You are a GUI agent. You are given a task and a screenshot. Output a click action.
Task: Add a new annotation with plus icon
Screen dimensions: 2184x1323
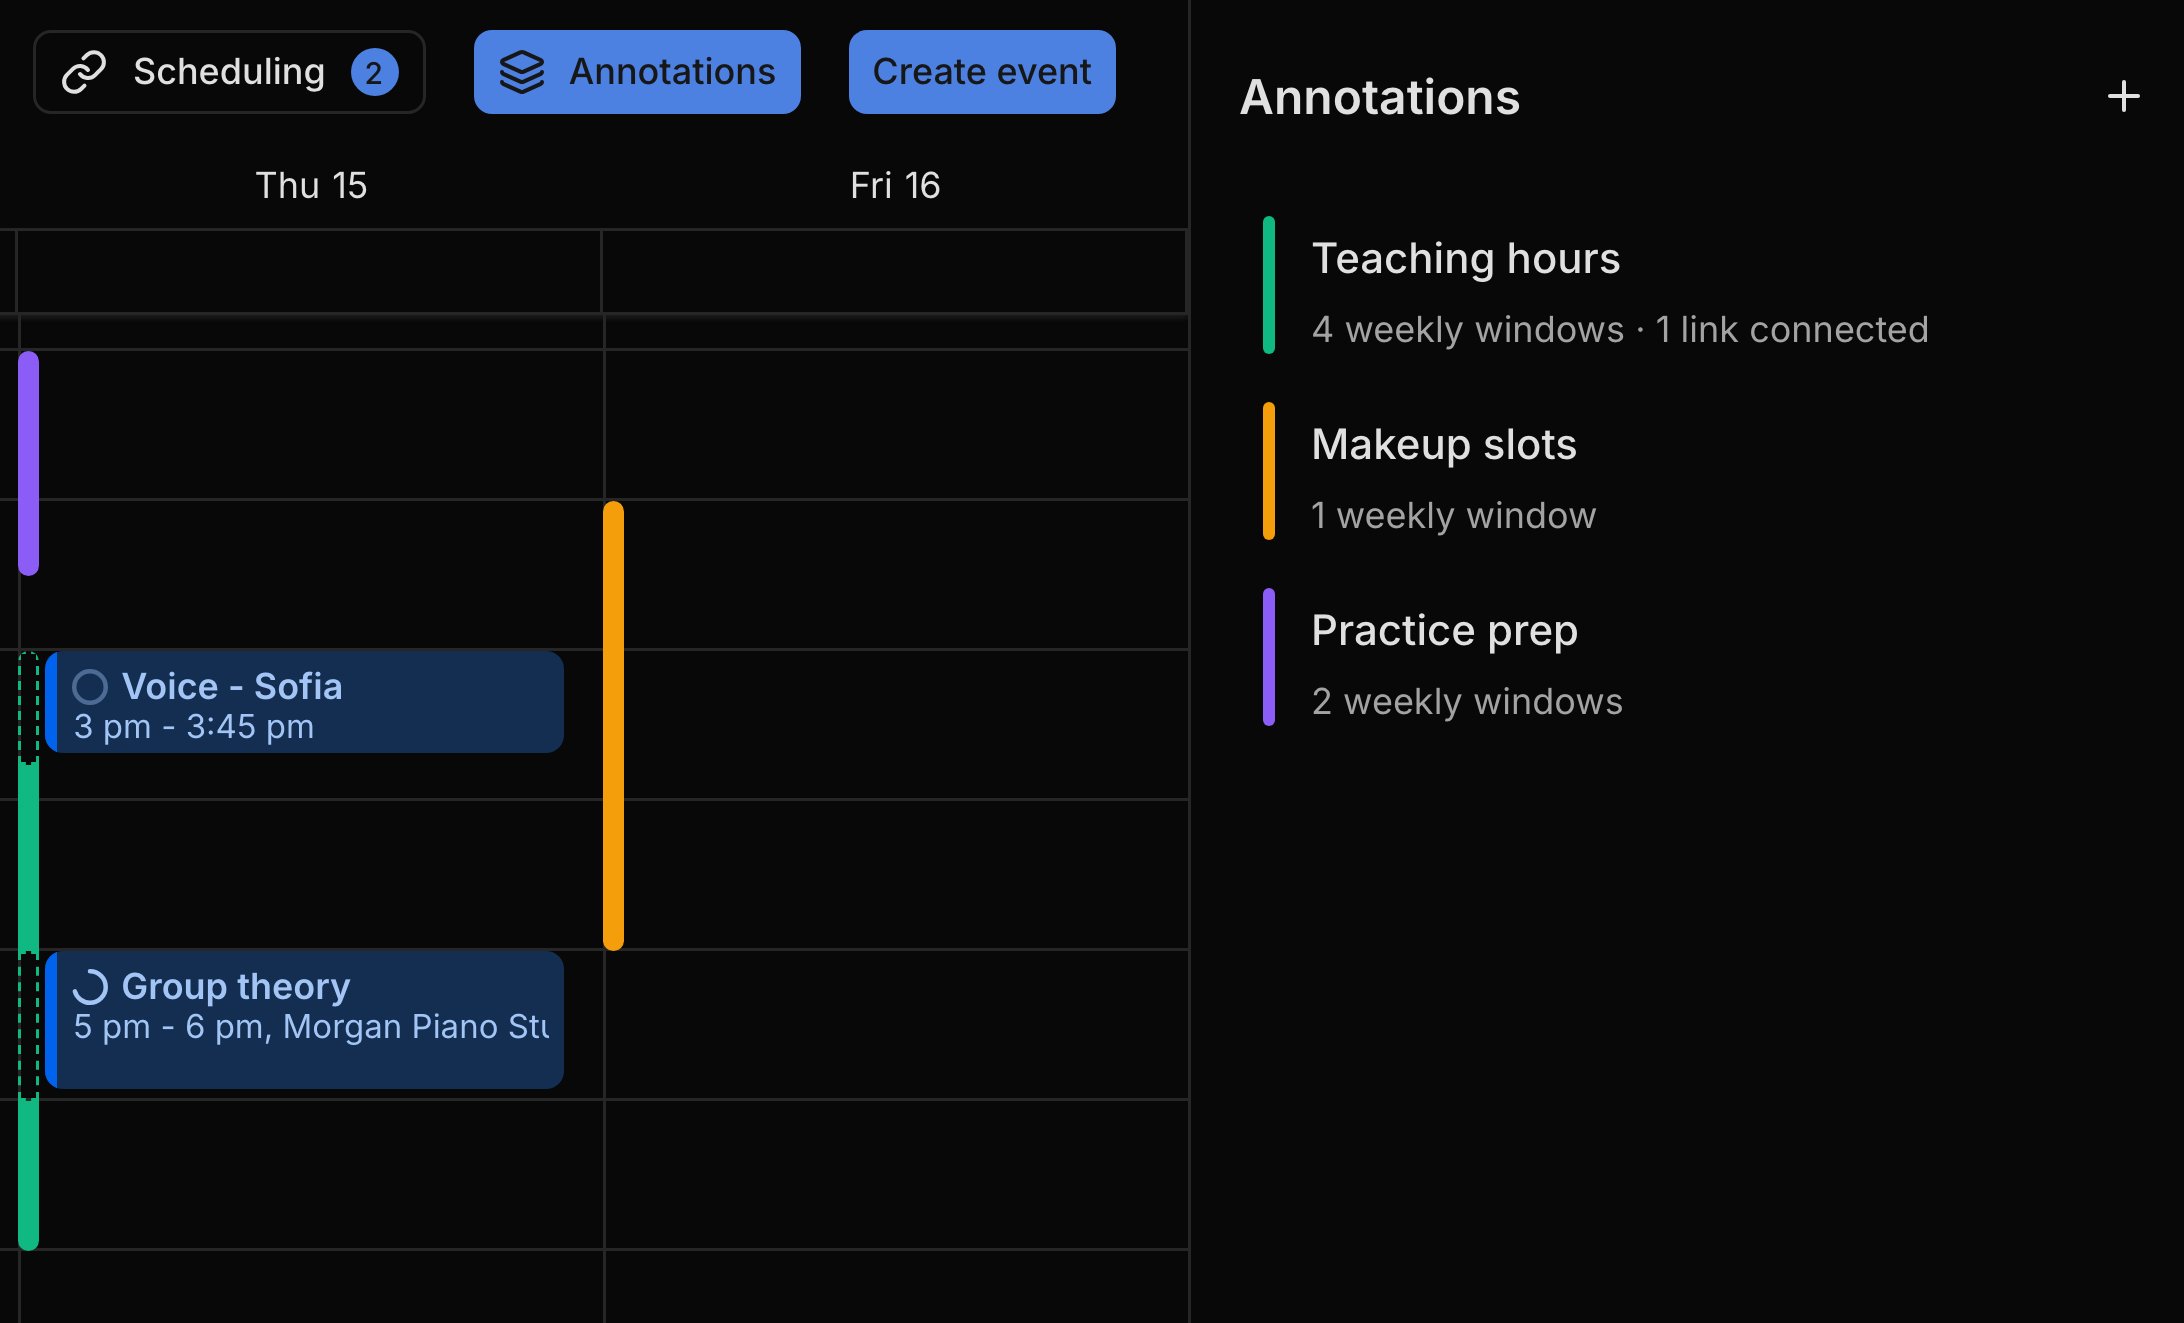click(x=2123, y=97)
